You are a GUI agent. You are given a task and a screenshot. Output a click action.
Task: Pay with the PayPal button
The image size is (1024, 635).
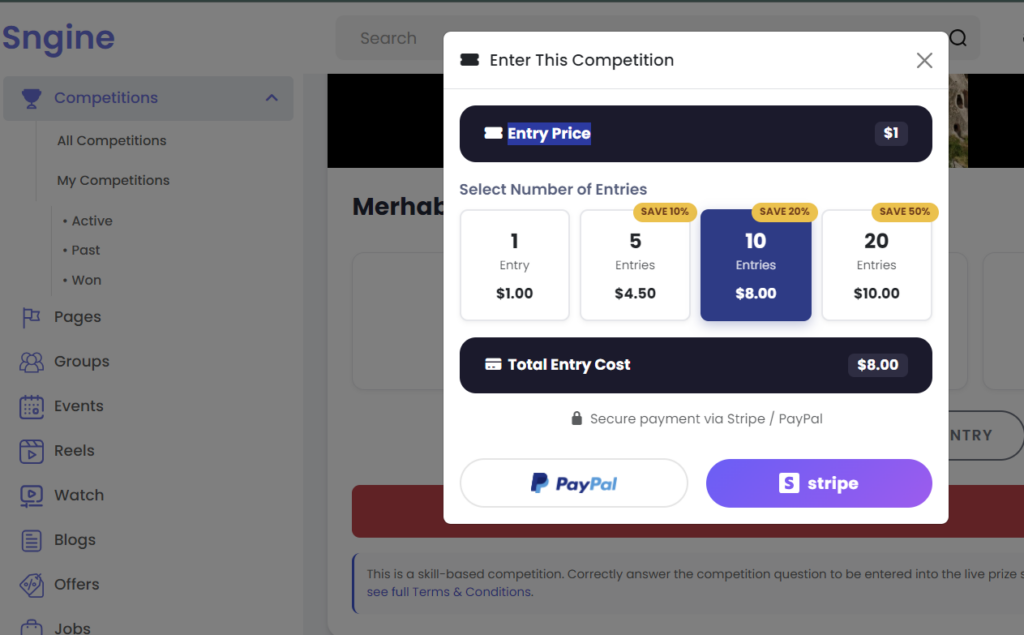pos(573,484)
